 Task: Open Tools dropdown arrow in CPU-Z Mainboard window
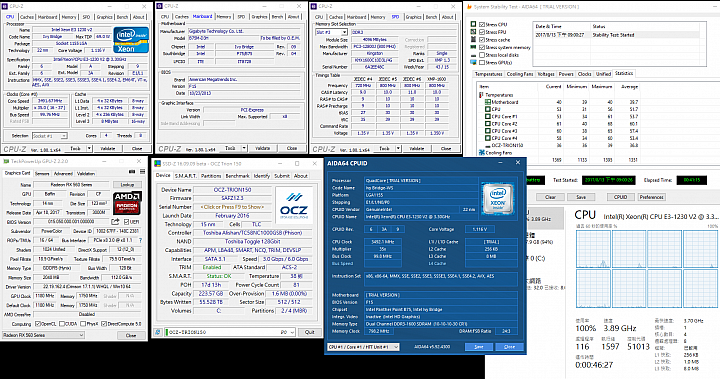[244, 148]
